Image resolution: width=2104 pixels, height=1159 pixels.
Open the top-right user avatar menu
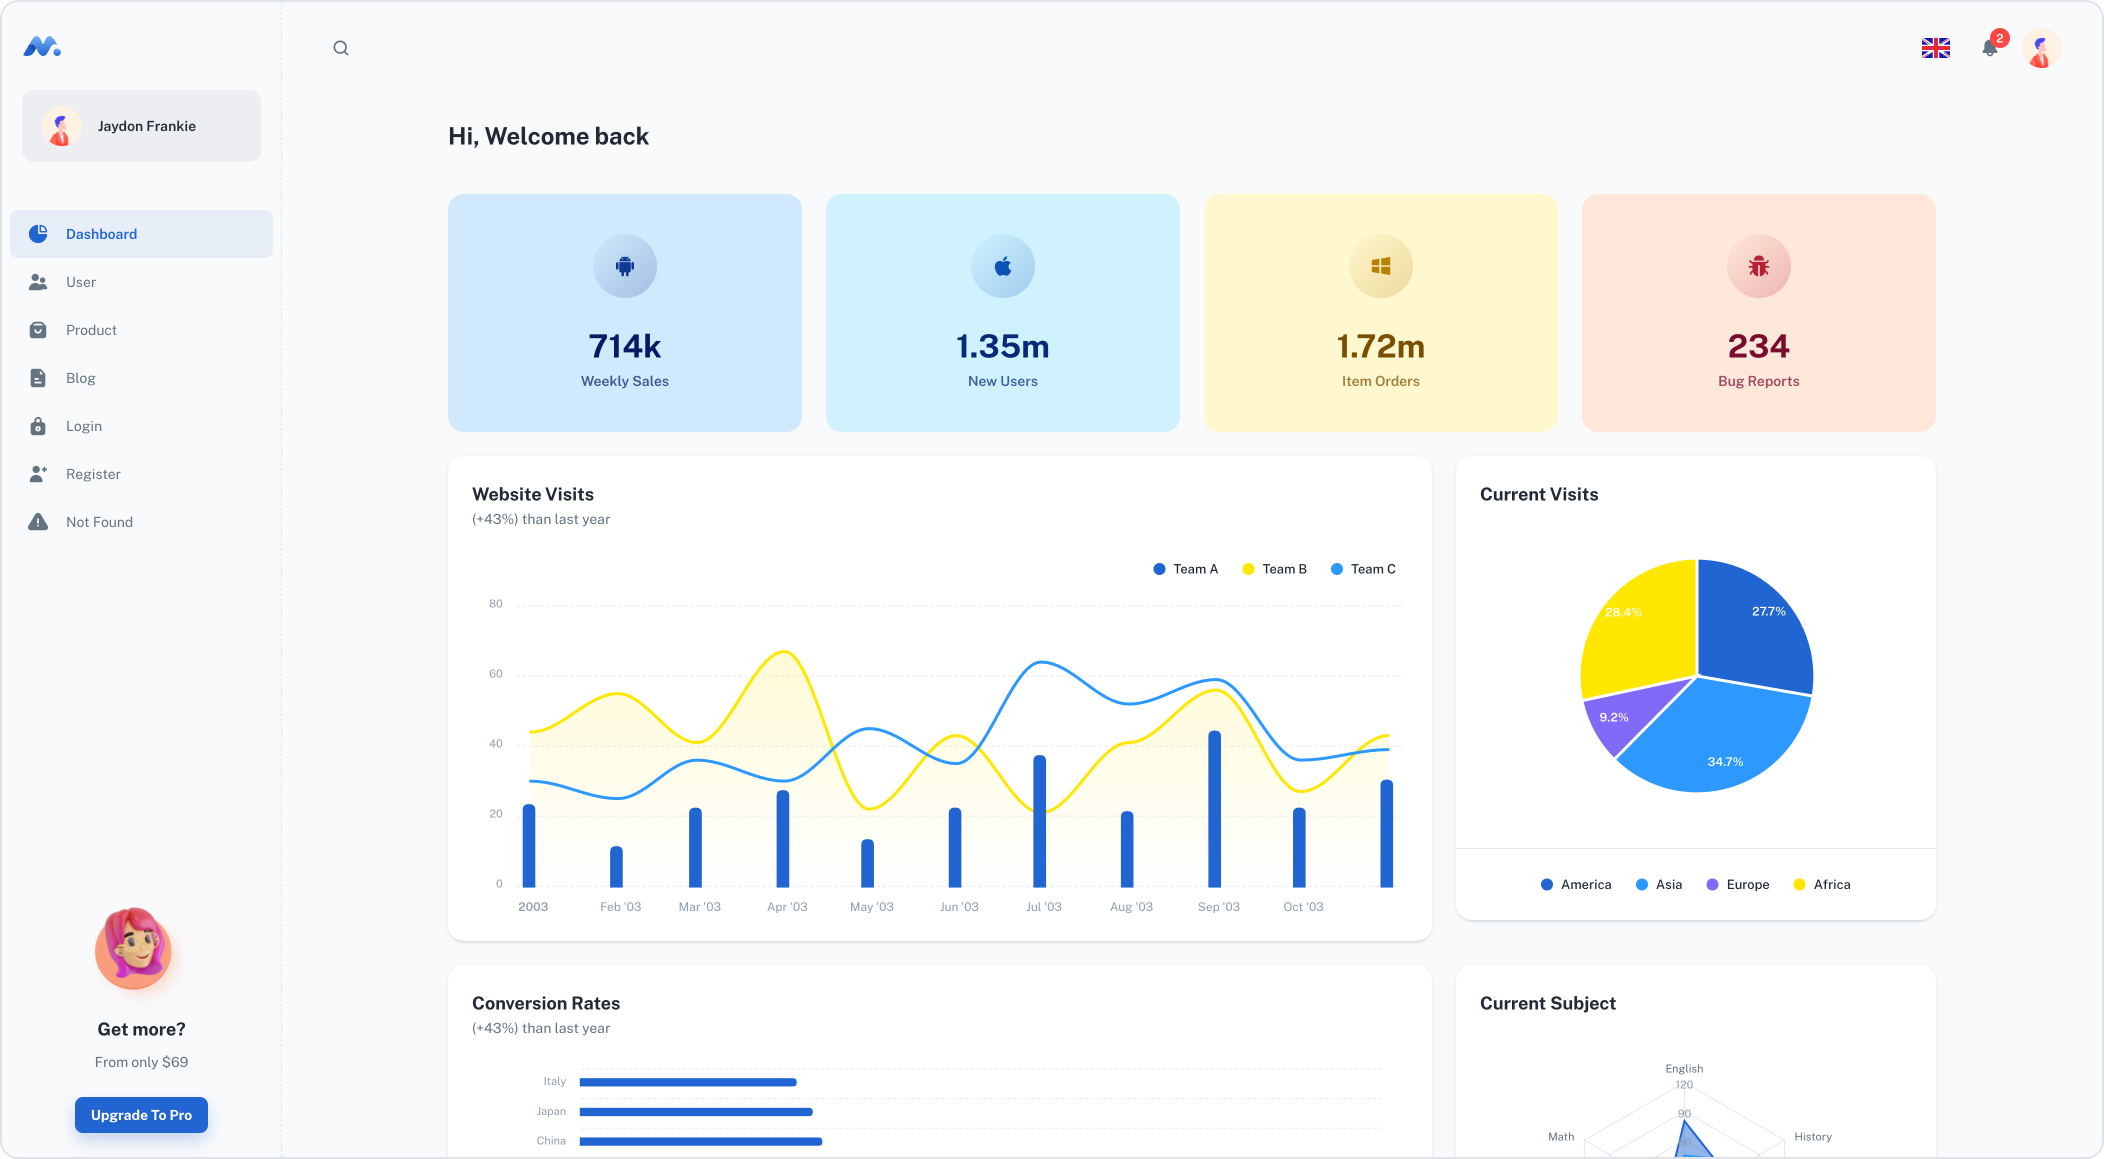tap(2041, 48)
